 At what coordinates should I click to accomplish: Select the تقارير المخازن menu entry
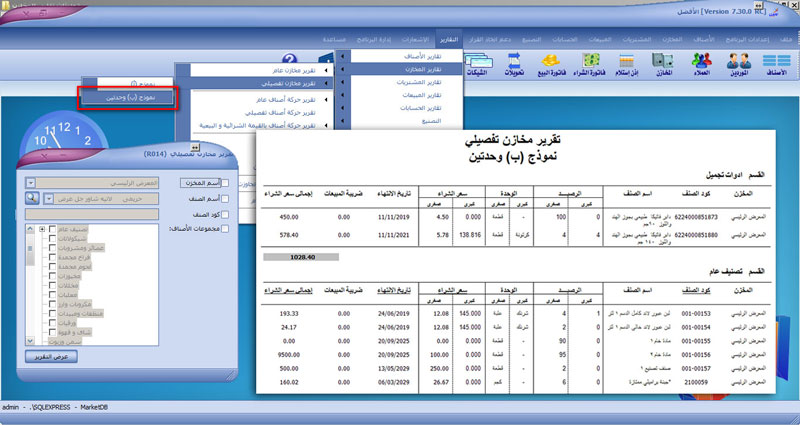point(406,69)
